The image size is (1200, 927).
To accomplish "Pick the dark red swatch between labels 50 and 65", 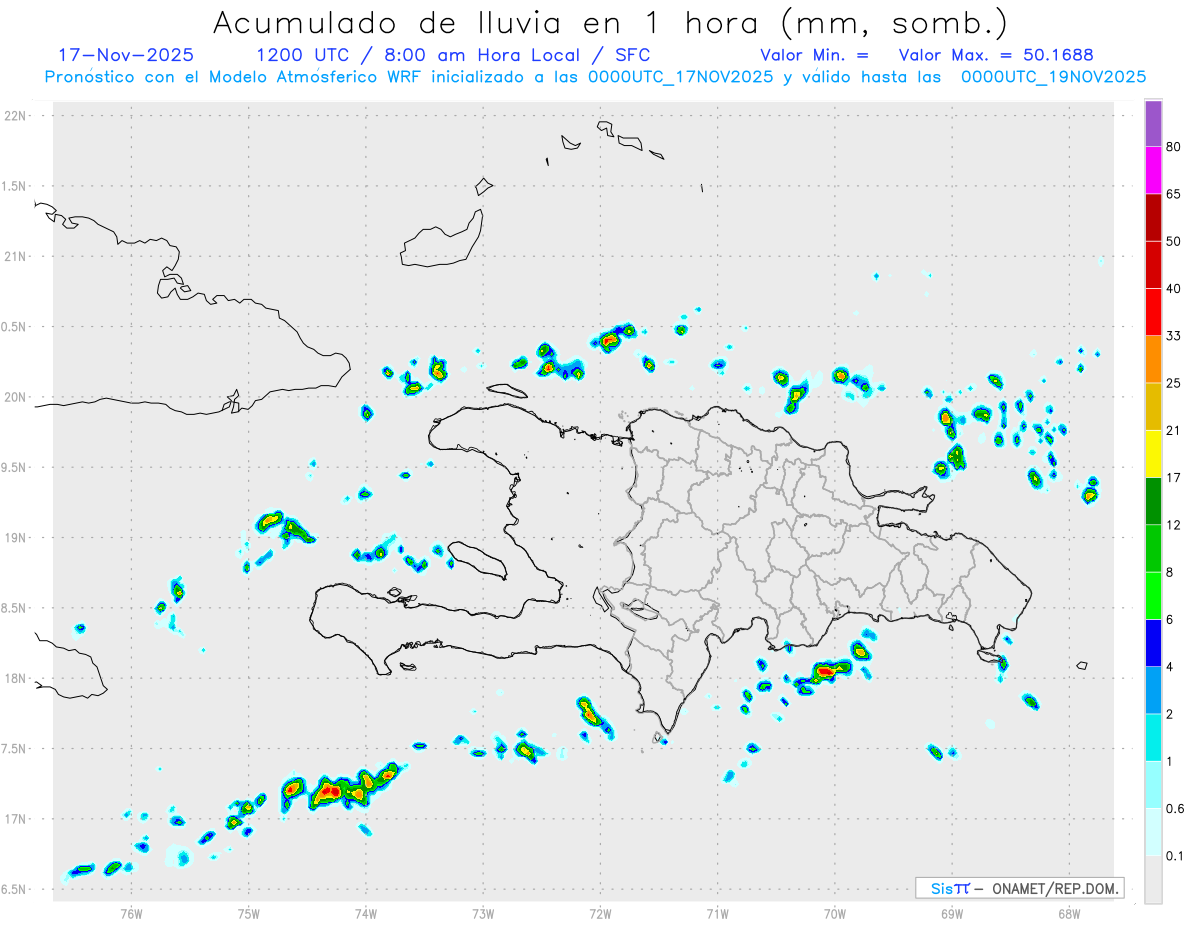I will coord(1153,217).
